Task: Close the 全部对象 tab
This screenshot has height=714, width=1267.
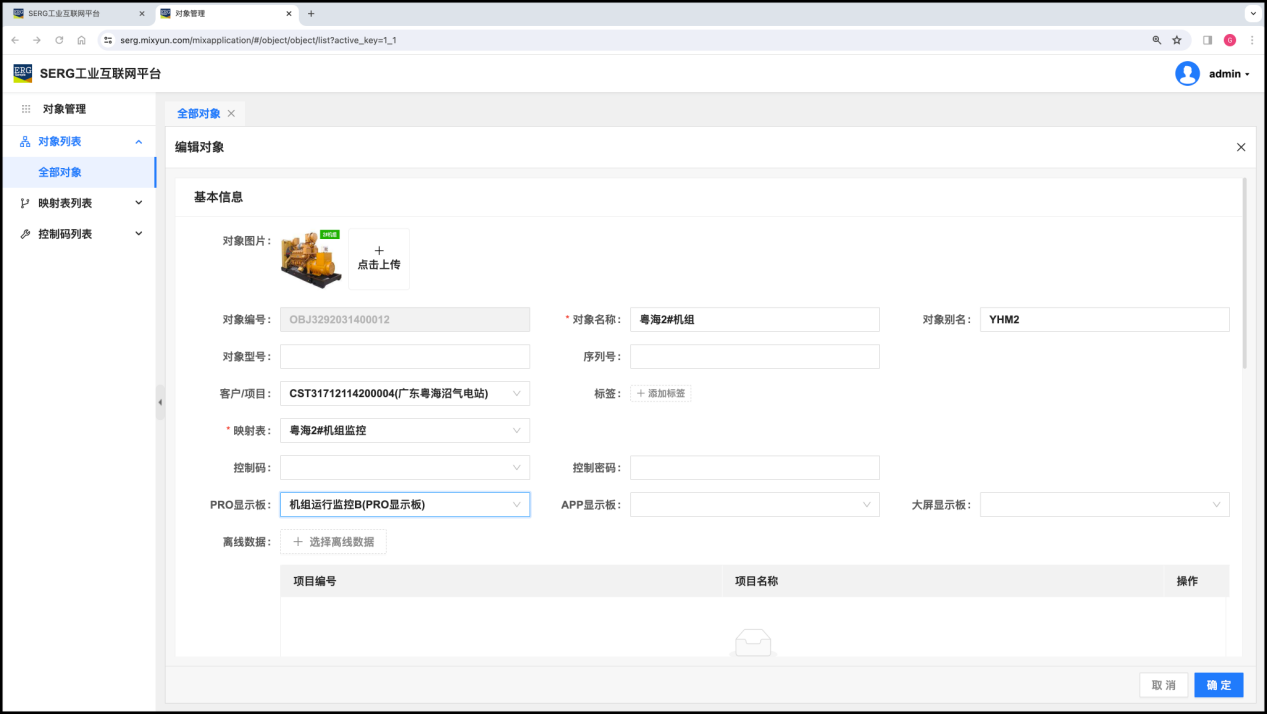Action: point(231,114)
